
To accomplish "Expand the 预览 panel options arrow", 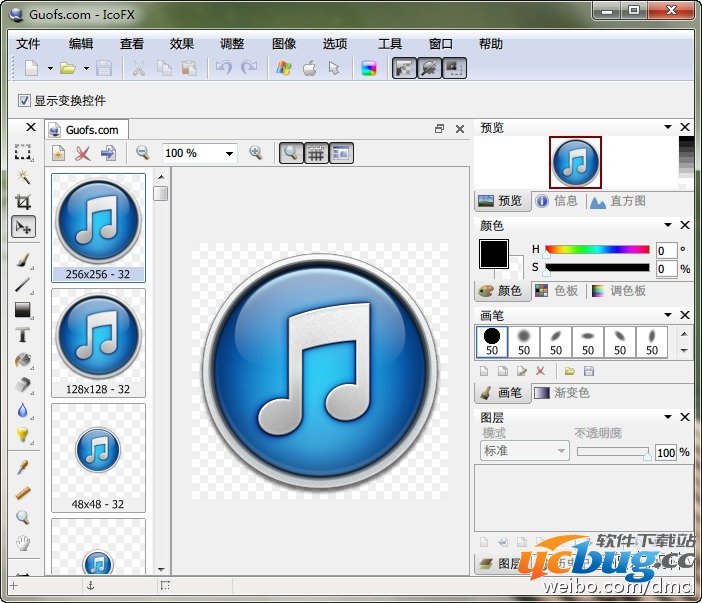I will [x=668, y=127].
